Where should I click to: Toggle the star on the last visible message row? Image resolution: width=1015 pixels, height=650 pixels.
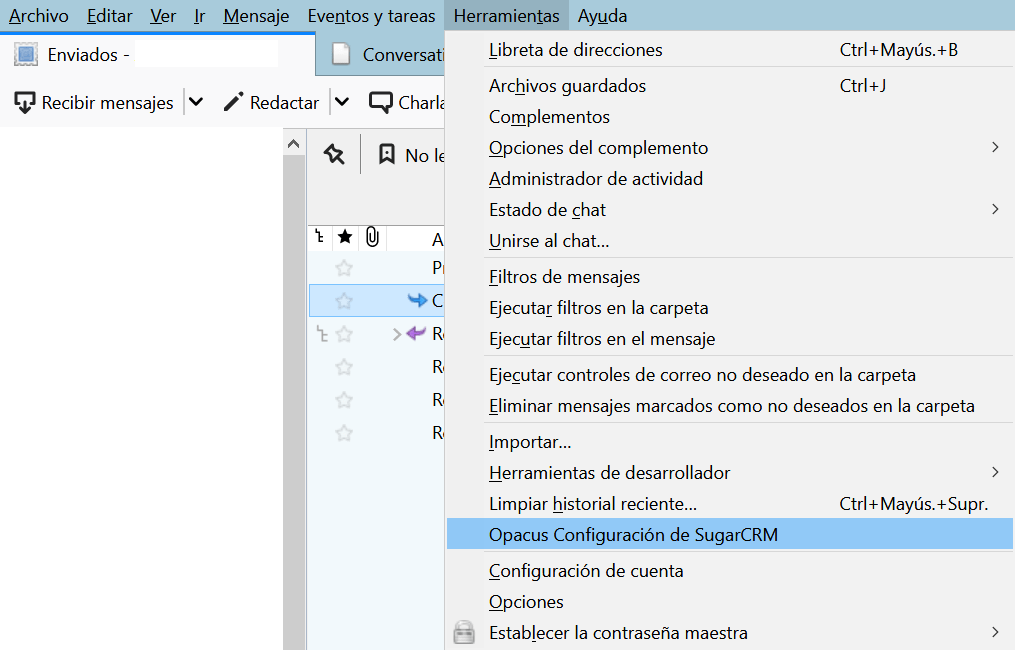coord(344,433)
